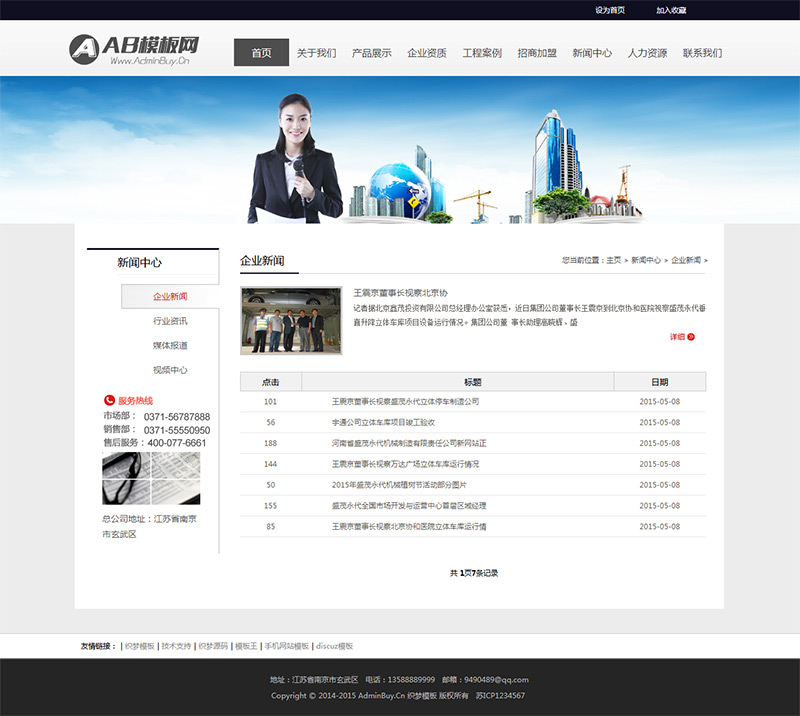Select 行业资讯 in the sidebar

[170, 321]
